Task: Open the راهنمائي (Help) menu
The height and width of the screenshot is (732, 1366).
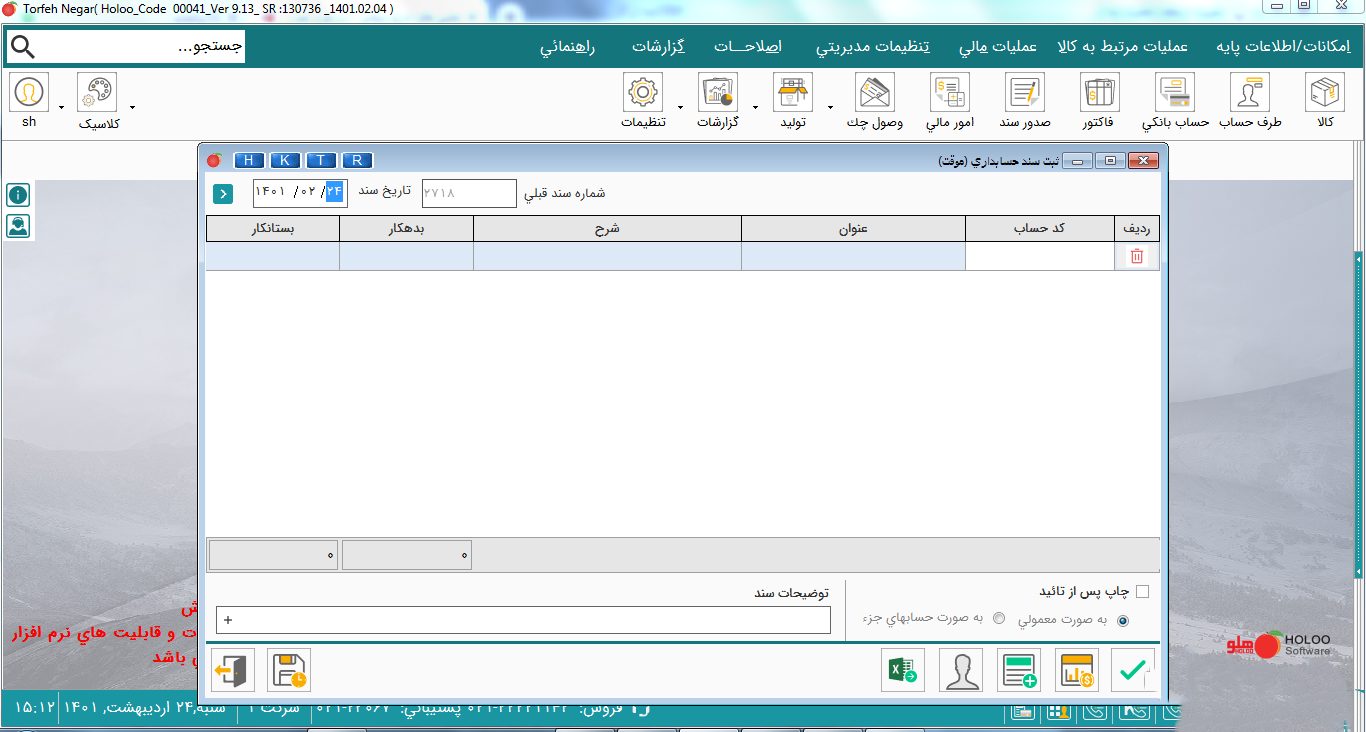Action: 572,48
